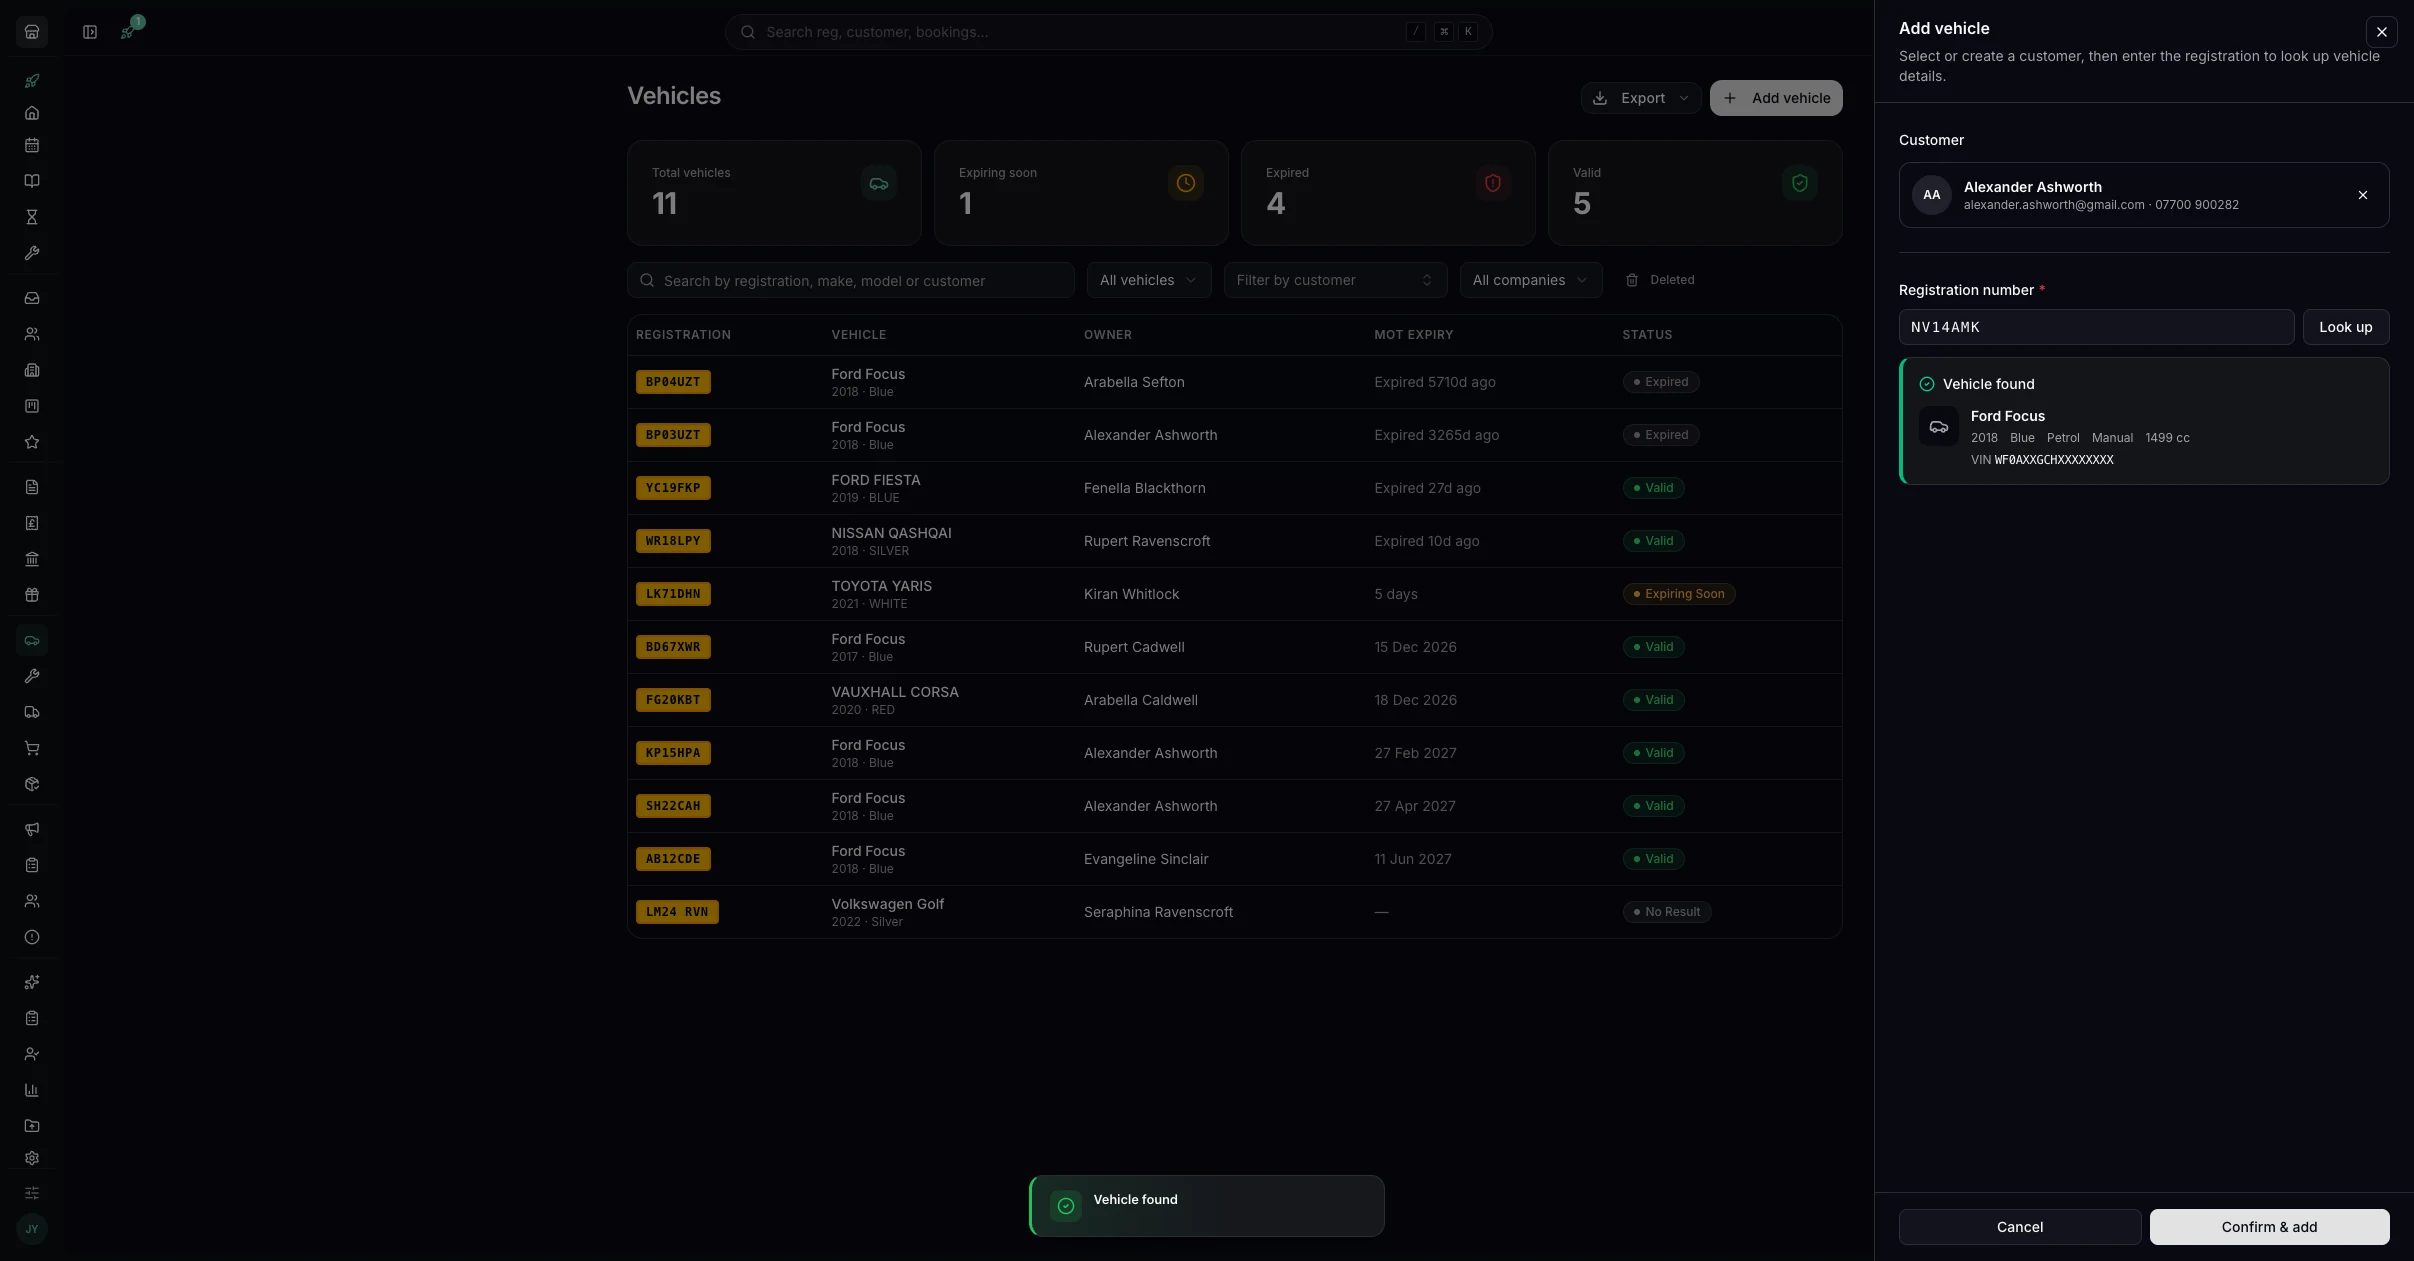This screenshot has width=2414, height=1261.
Task: Select the Total vehicles stat card
Action: [x=774, y=193]
